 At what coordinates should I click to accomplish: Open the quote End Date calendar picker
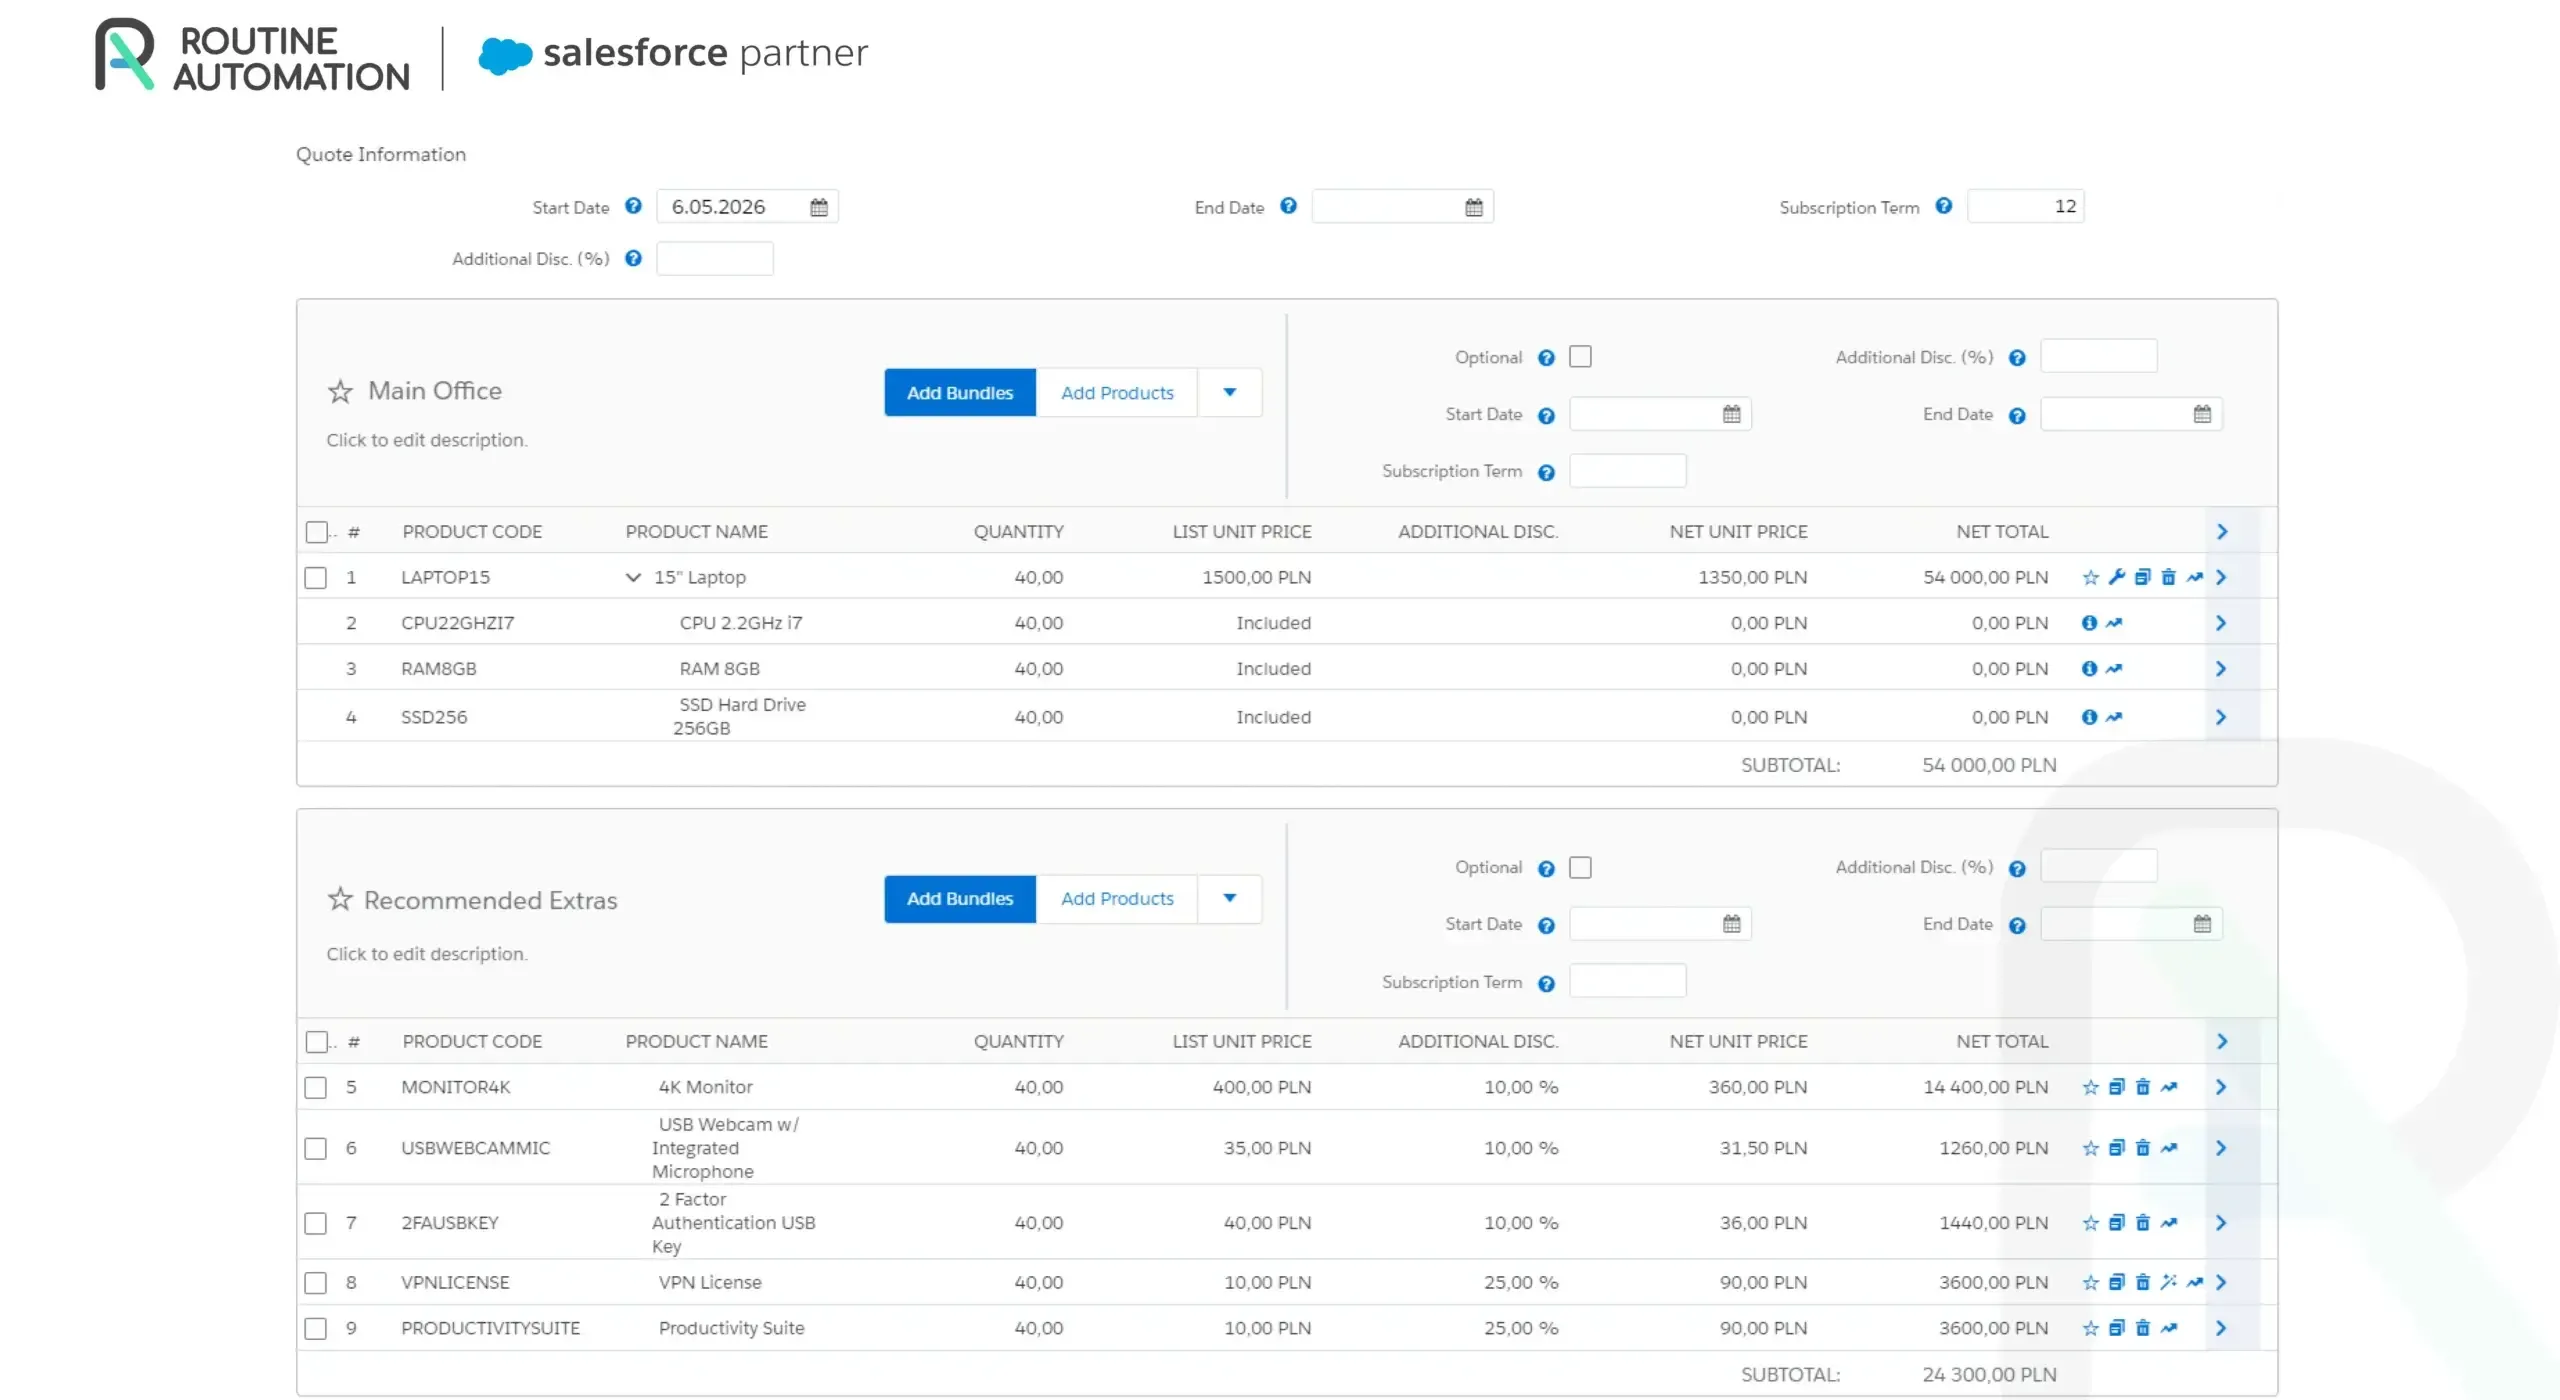[1474, 207]
